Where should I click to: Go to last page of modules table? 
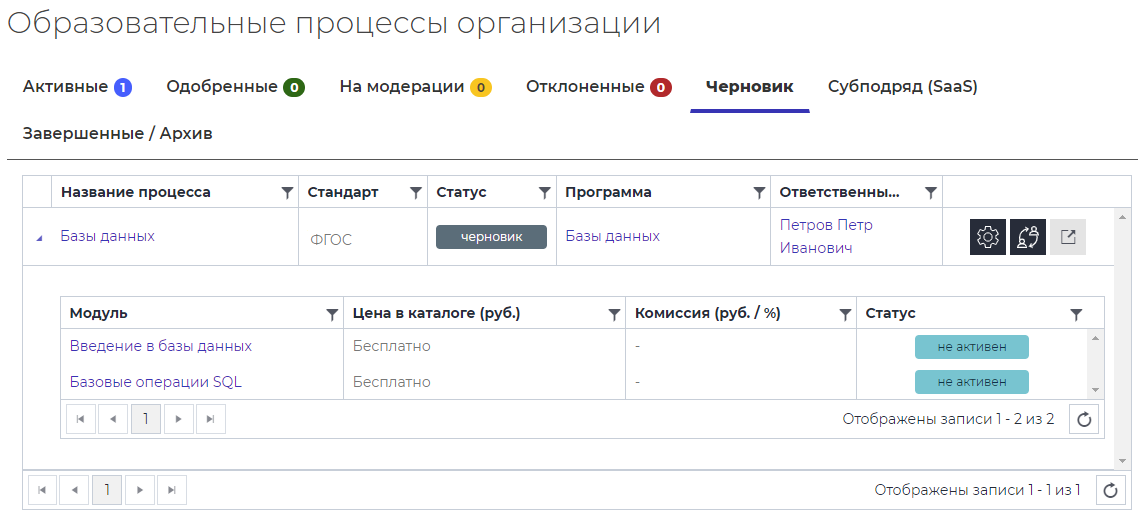[210, 419]
